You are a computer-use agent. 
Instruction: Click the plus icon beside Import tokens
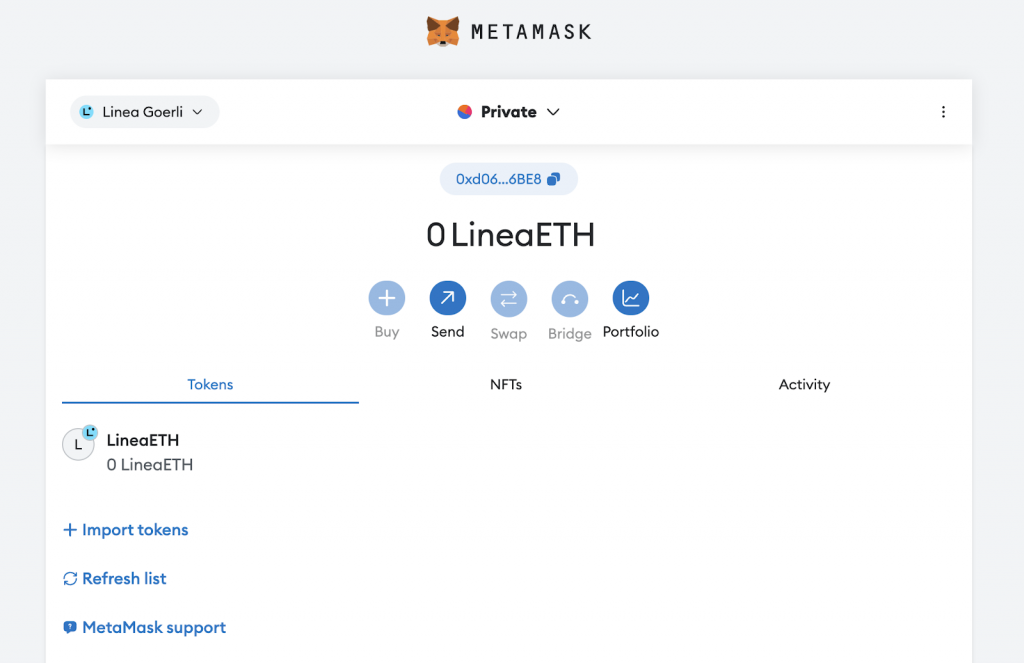(69, 529)
